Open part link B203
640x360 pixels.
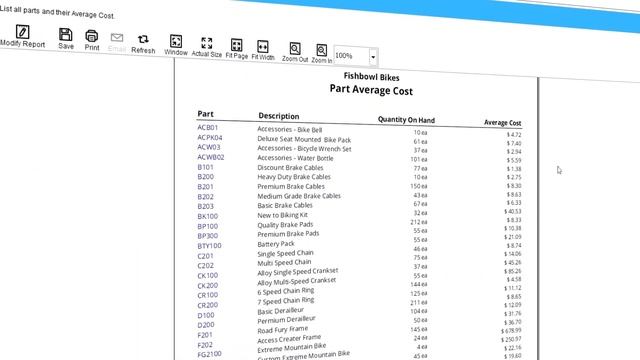[x=205, y=206]
